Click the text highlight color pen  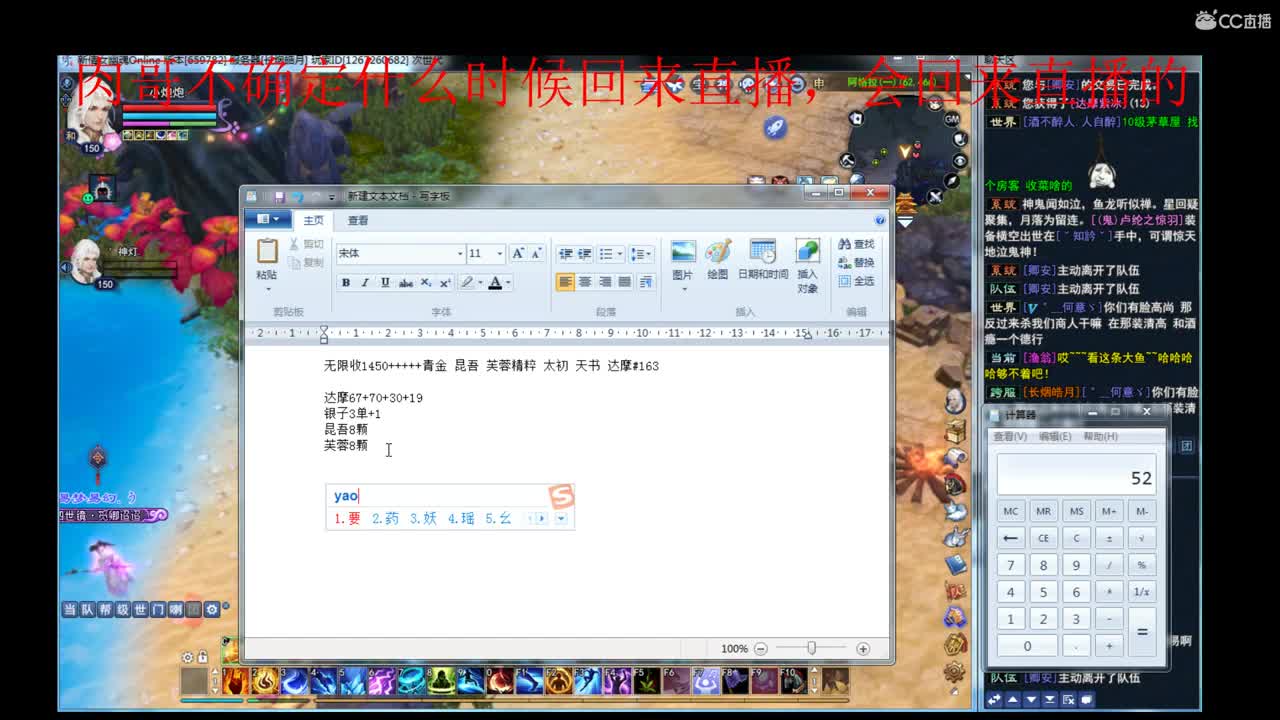466,283
